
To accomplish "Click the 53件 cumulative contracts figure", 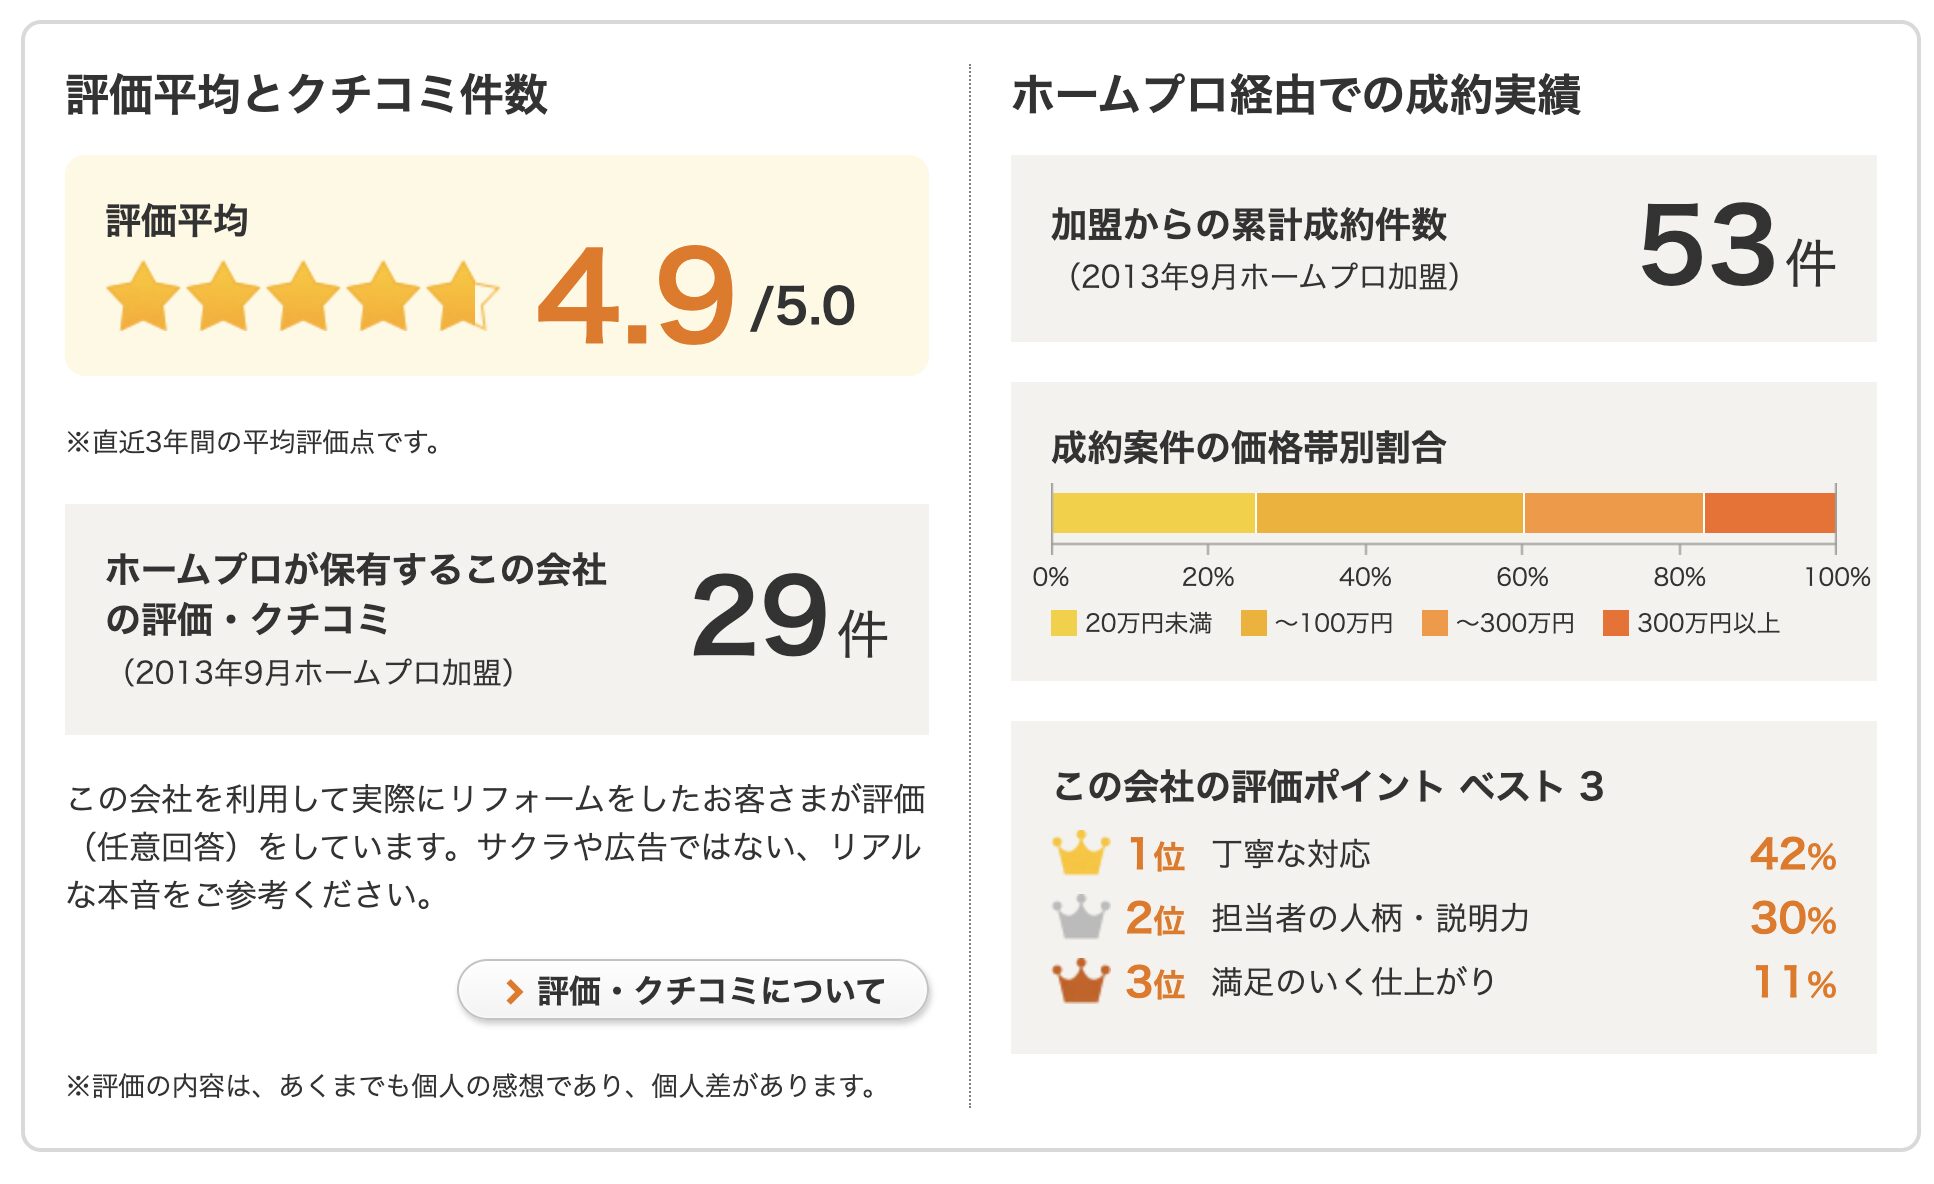I will (1737, 246).
